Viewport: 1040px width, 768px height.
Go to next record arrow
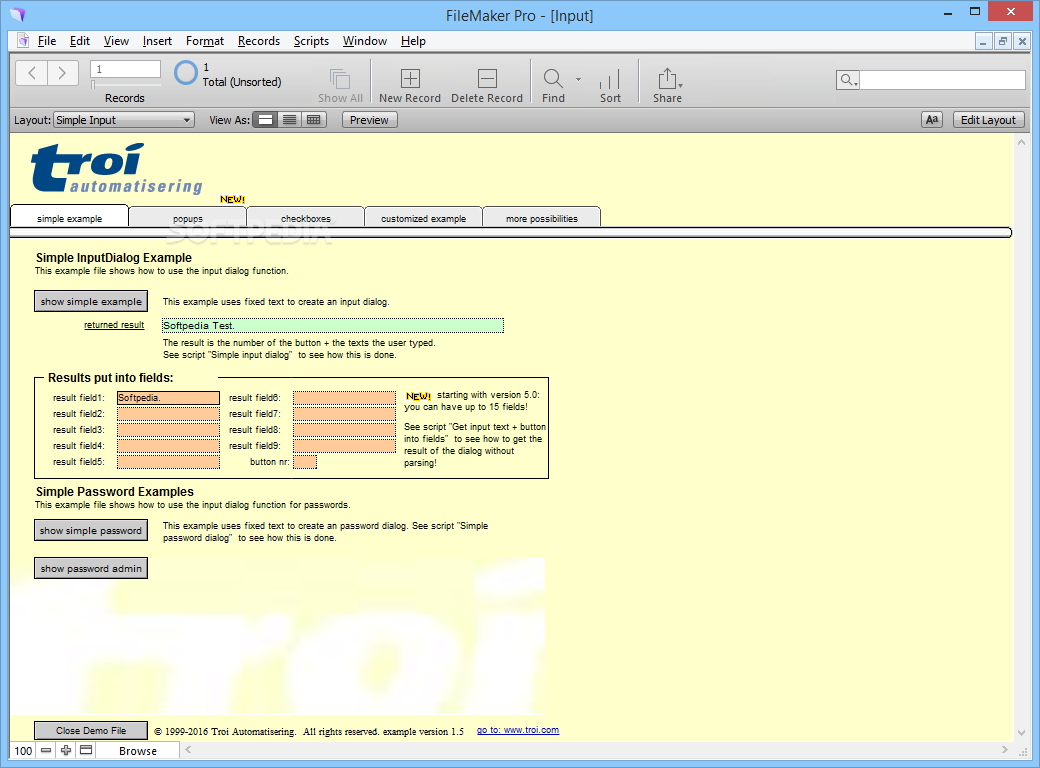point(62,73)
